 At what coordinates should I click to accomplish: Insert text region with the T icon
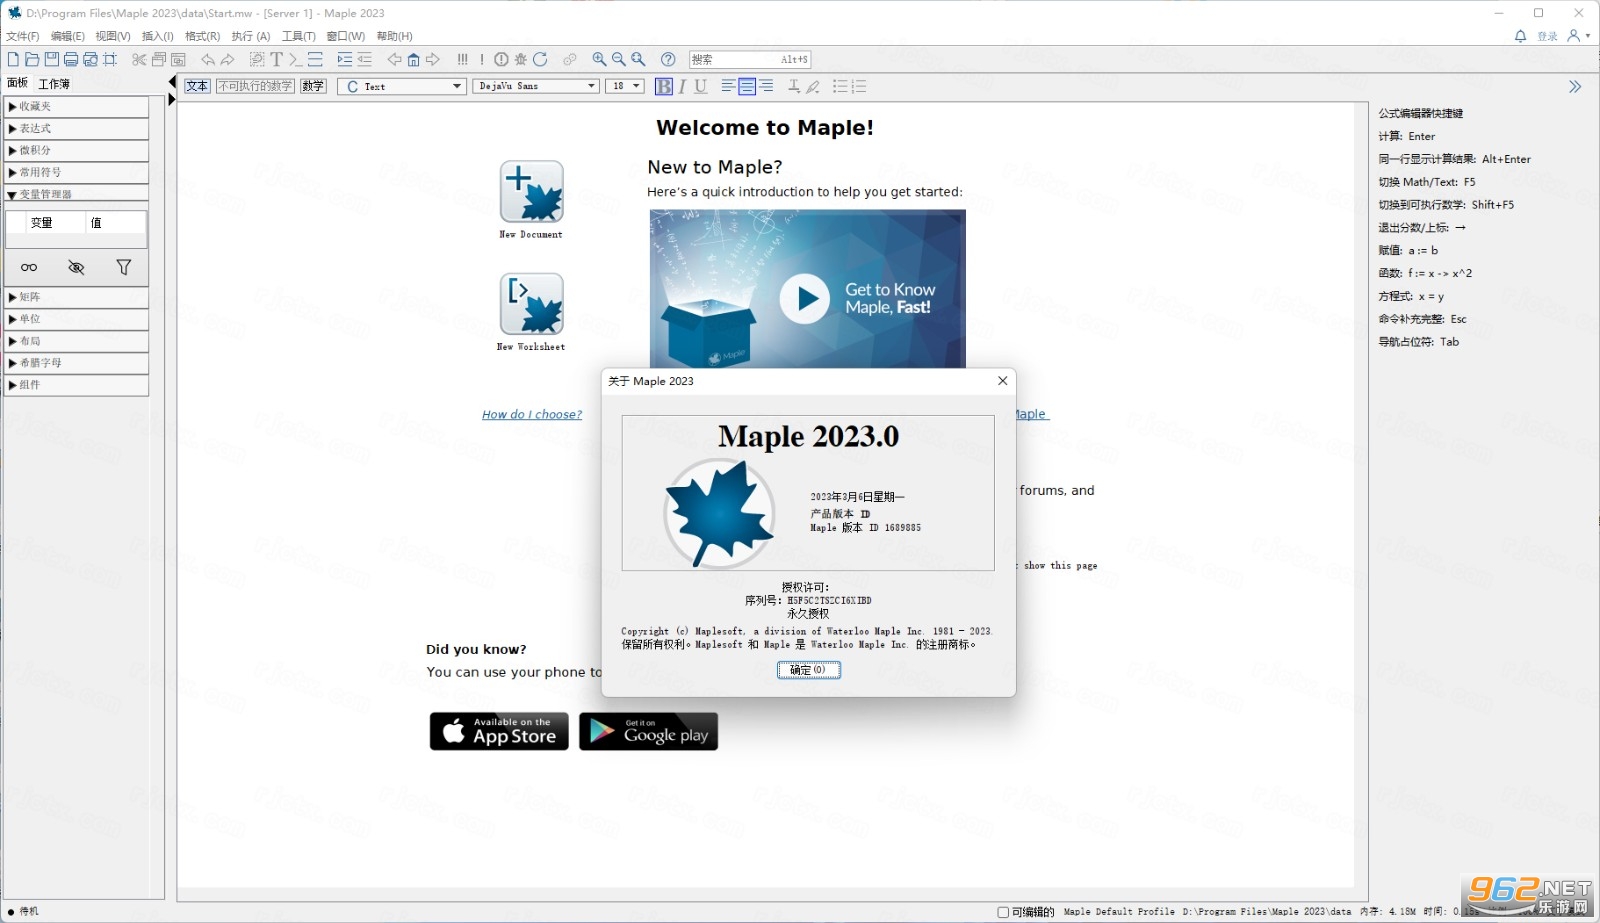(x=277, y=60)
